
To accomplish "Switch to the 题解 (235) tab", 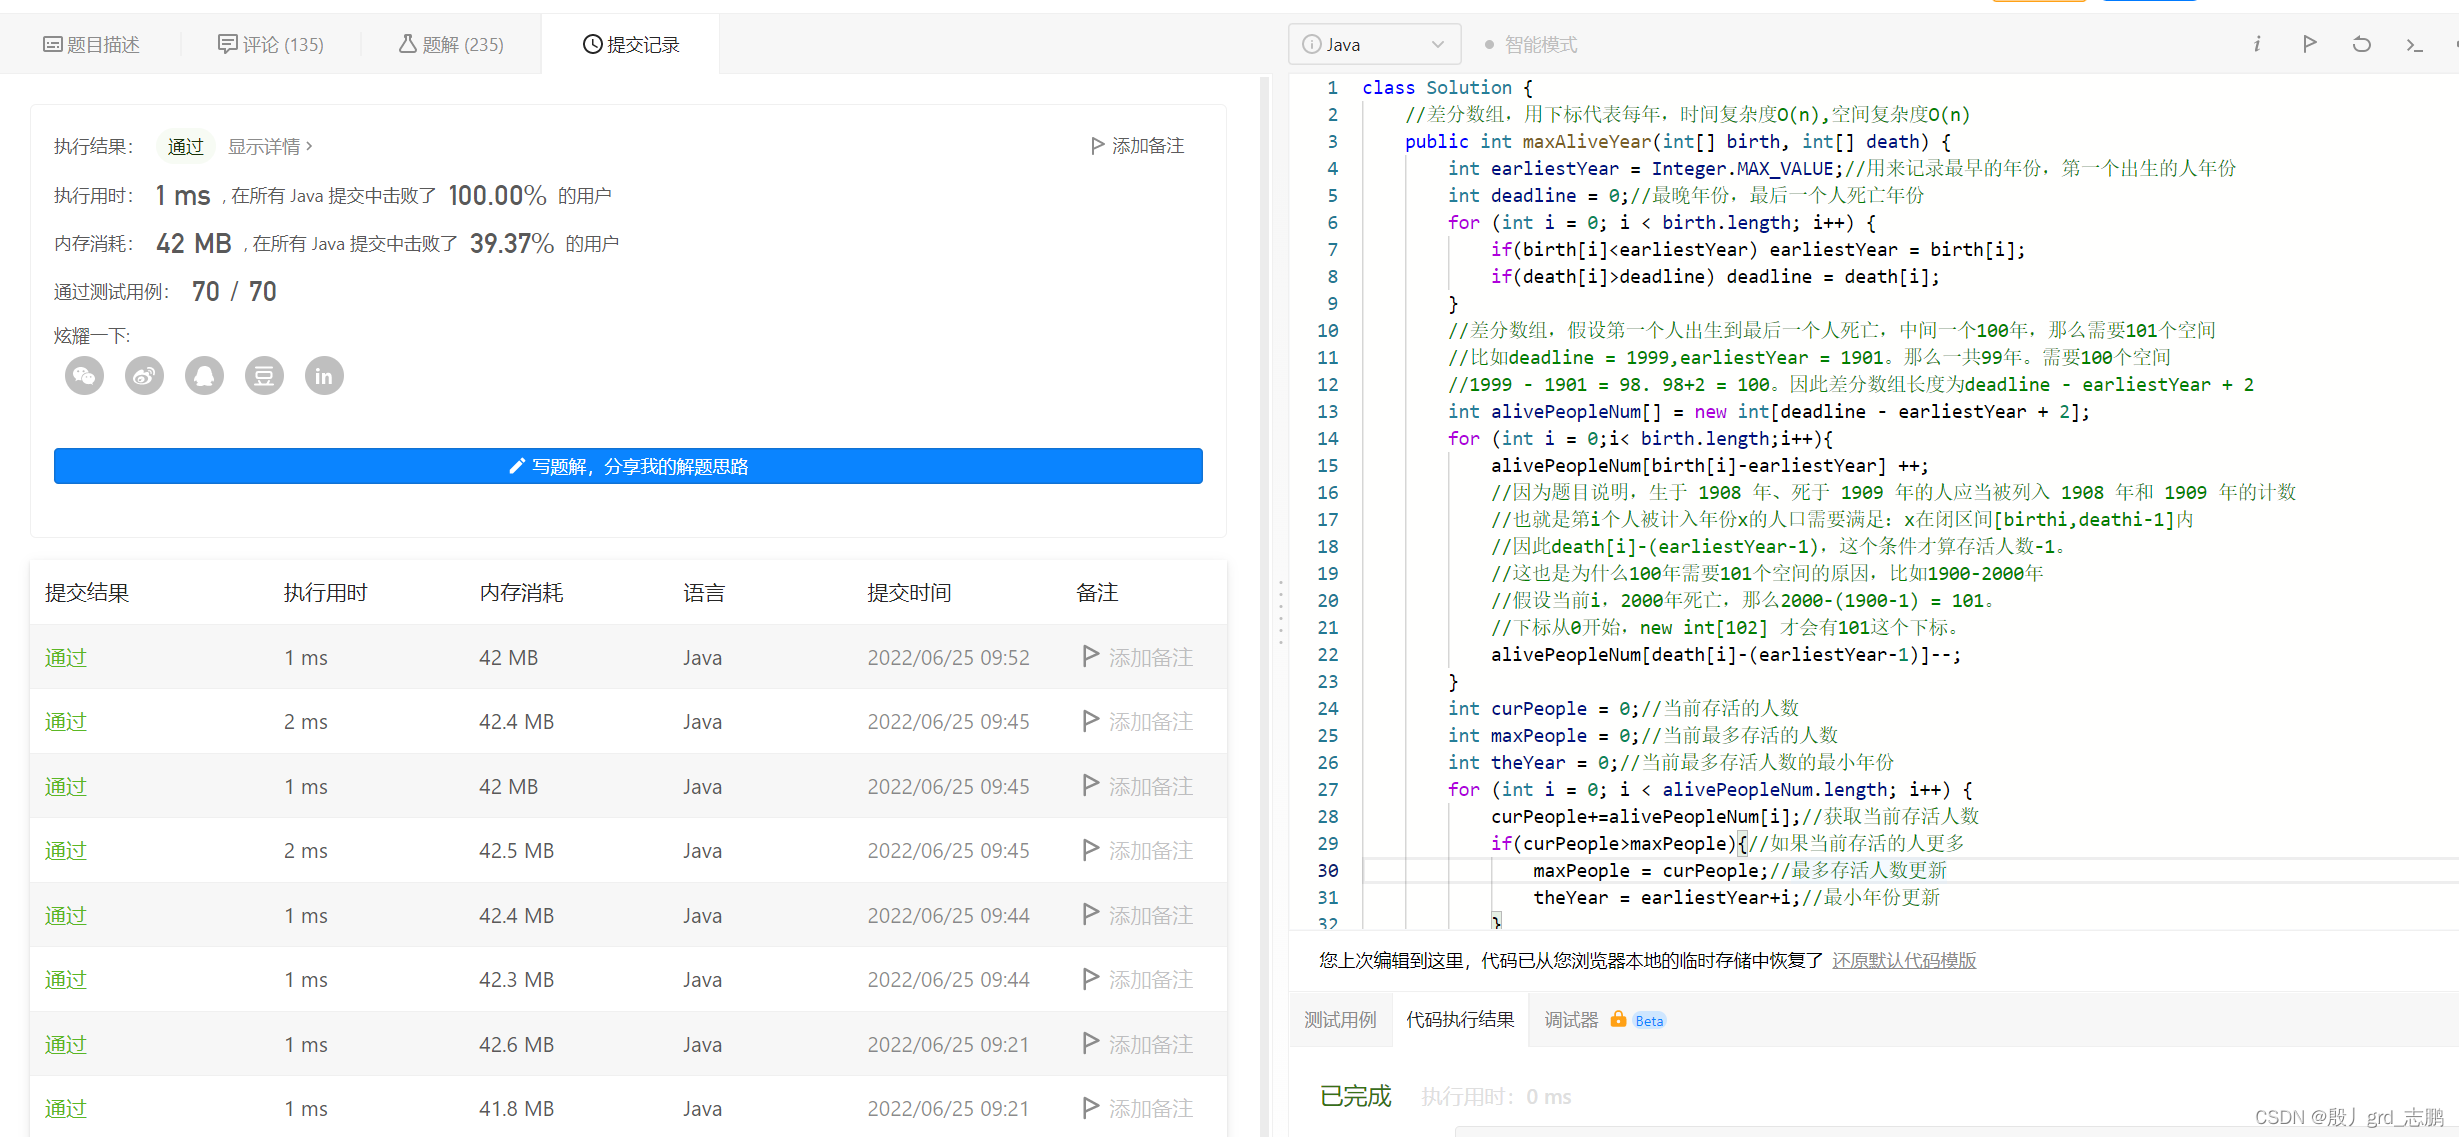I will [451, 44].
